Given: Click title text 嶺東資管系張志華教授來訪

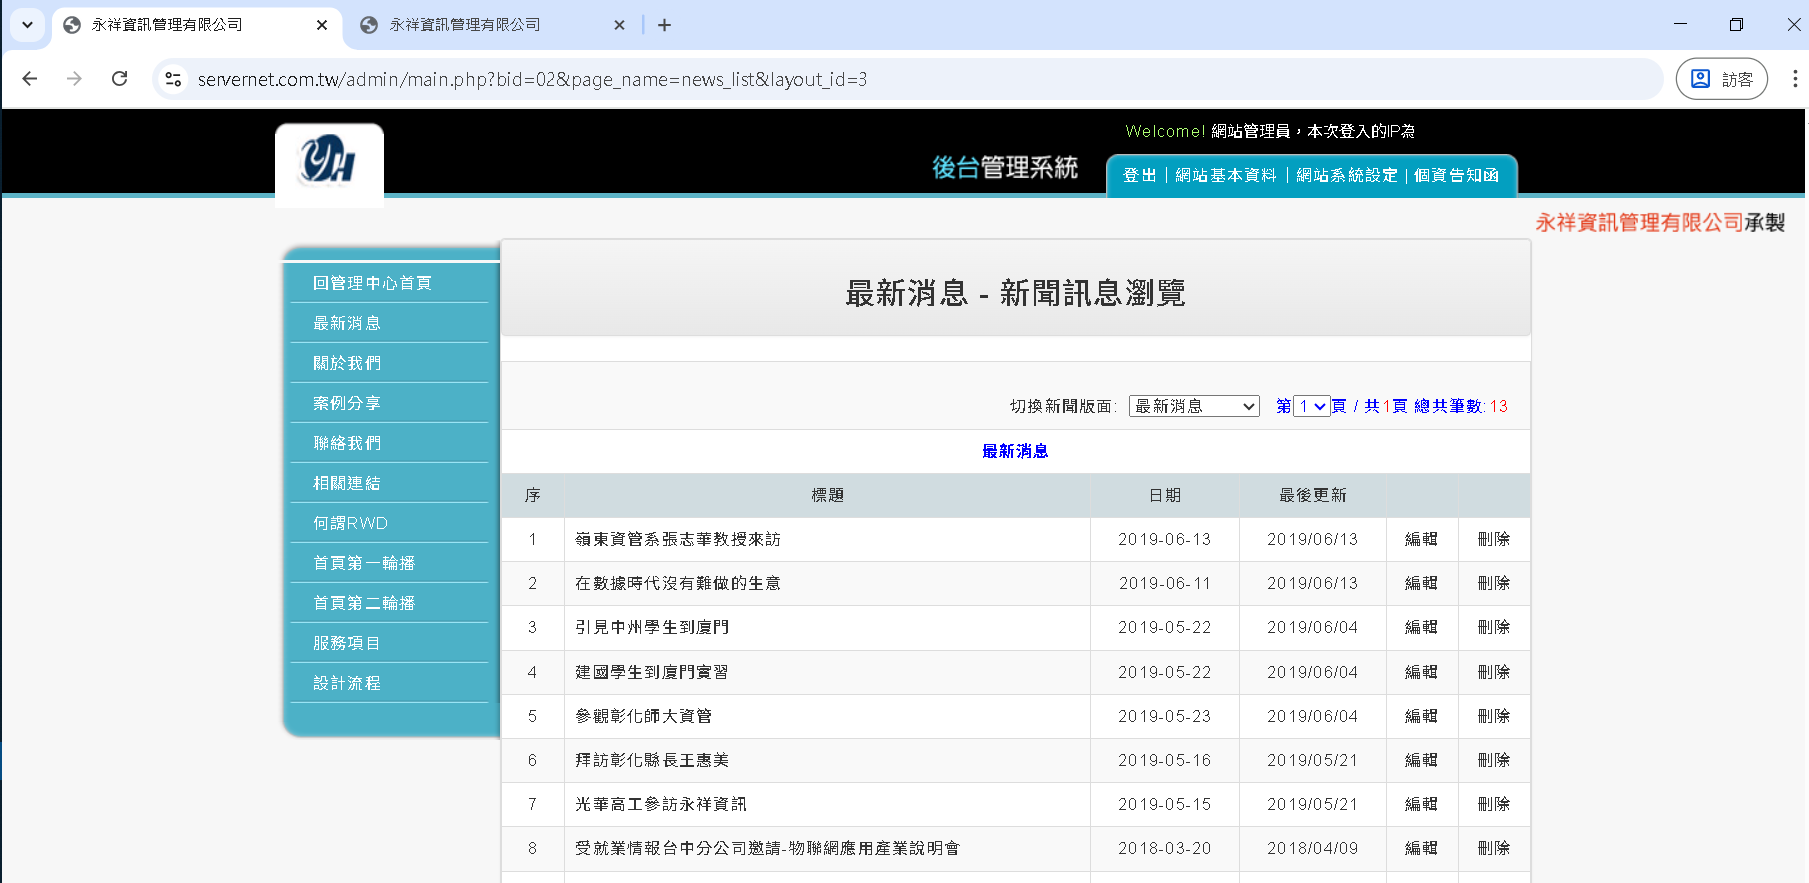Looking at the screenshot, I should pos(677,539).
